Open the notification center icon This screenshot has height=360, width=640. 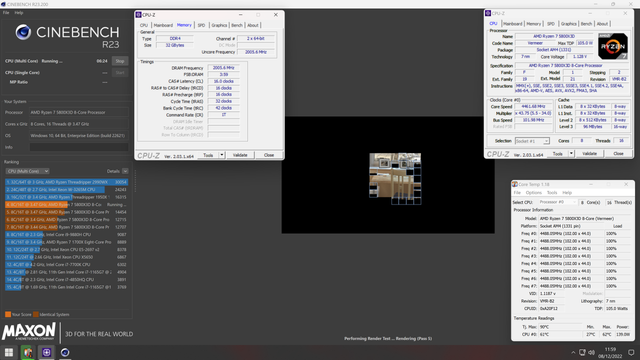(x=631, y=352)
